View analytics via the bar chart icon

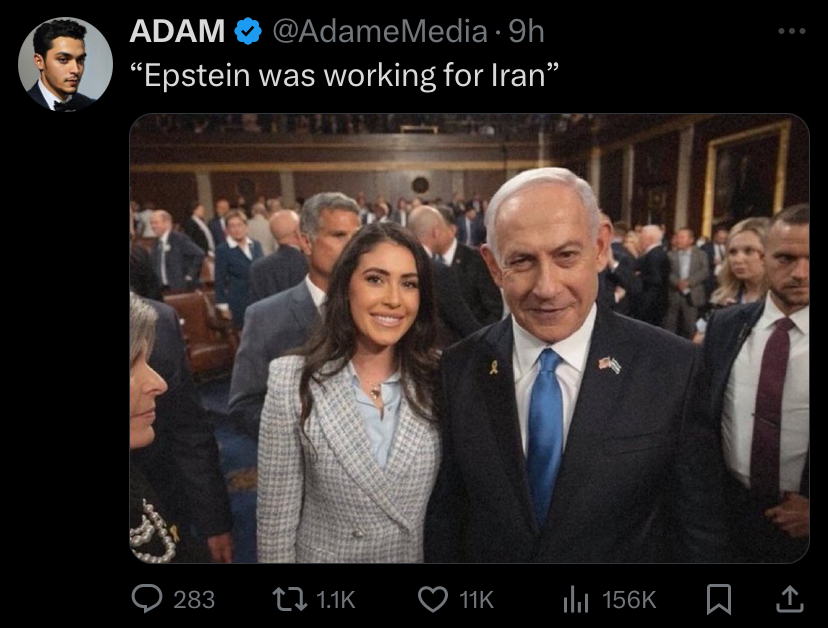tap(576, 600)
